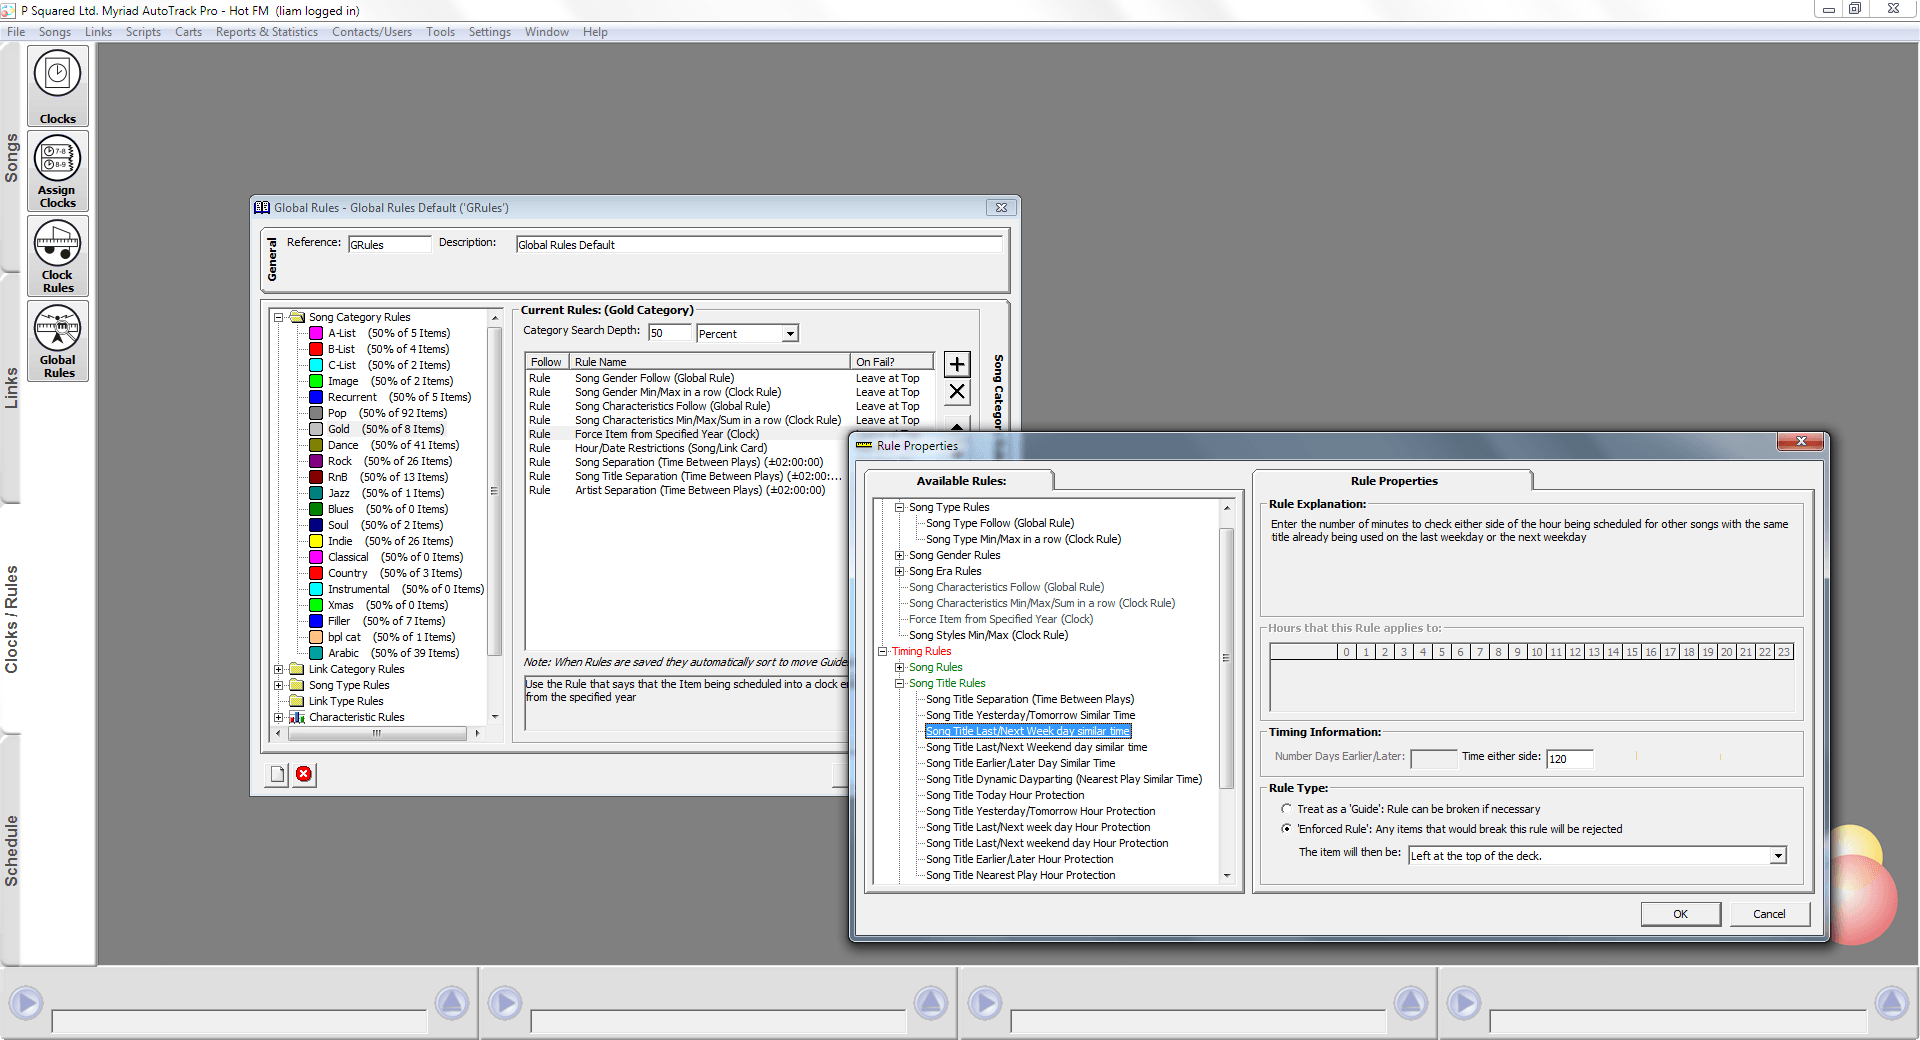Image resolution: width=1920 pixels, height=1040 pixels.
Task: Click the plus icon to add rule
Action: [x=957, y=364]
